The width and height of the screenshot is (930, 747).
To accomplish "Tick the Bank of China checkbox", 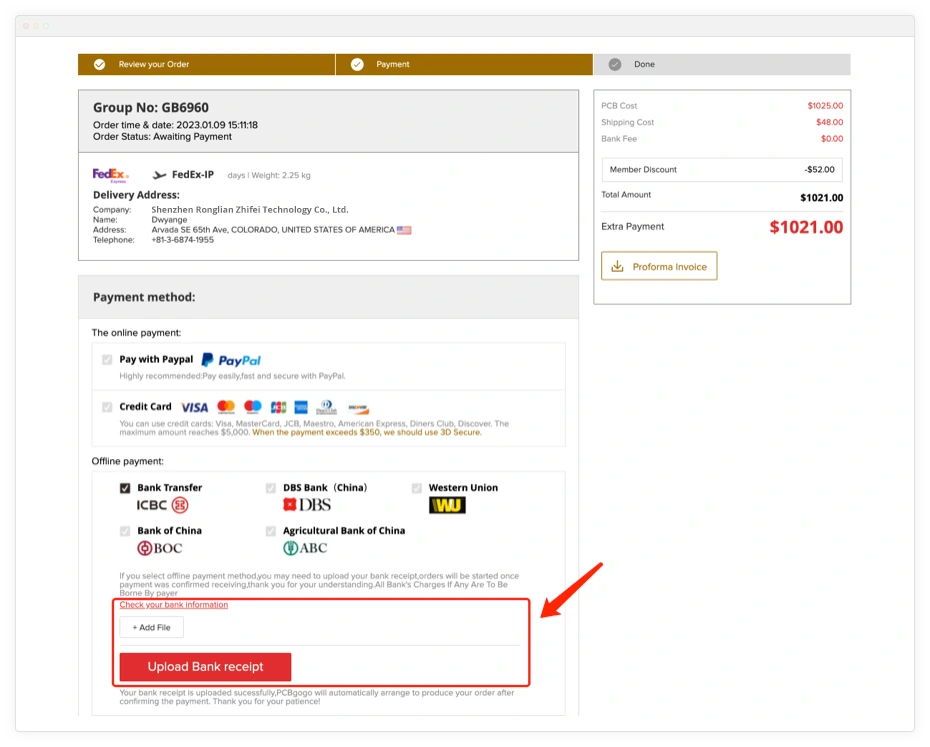I will pyautogui.click(x=125, y=531).
